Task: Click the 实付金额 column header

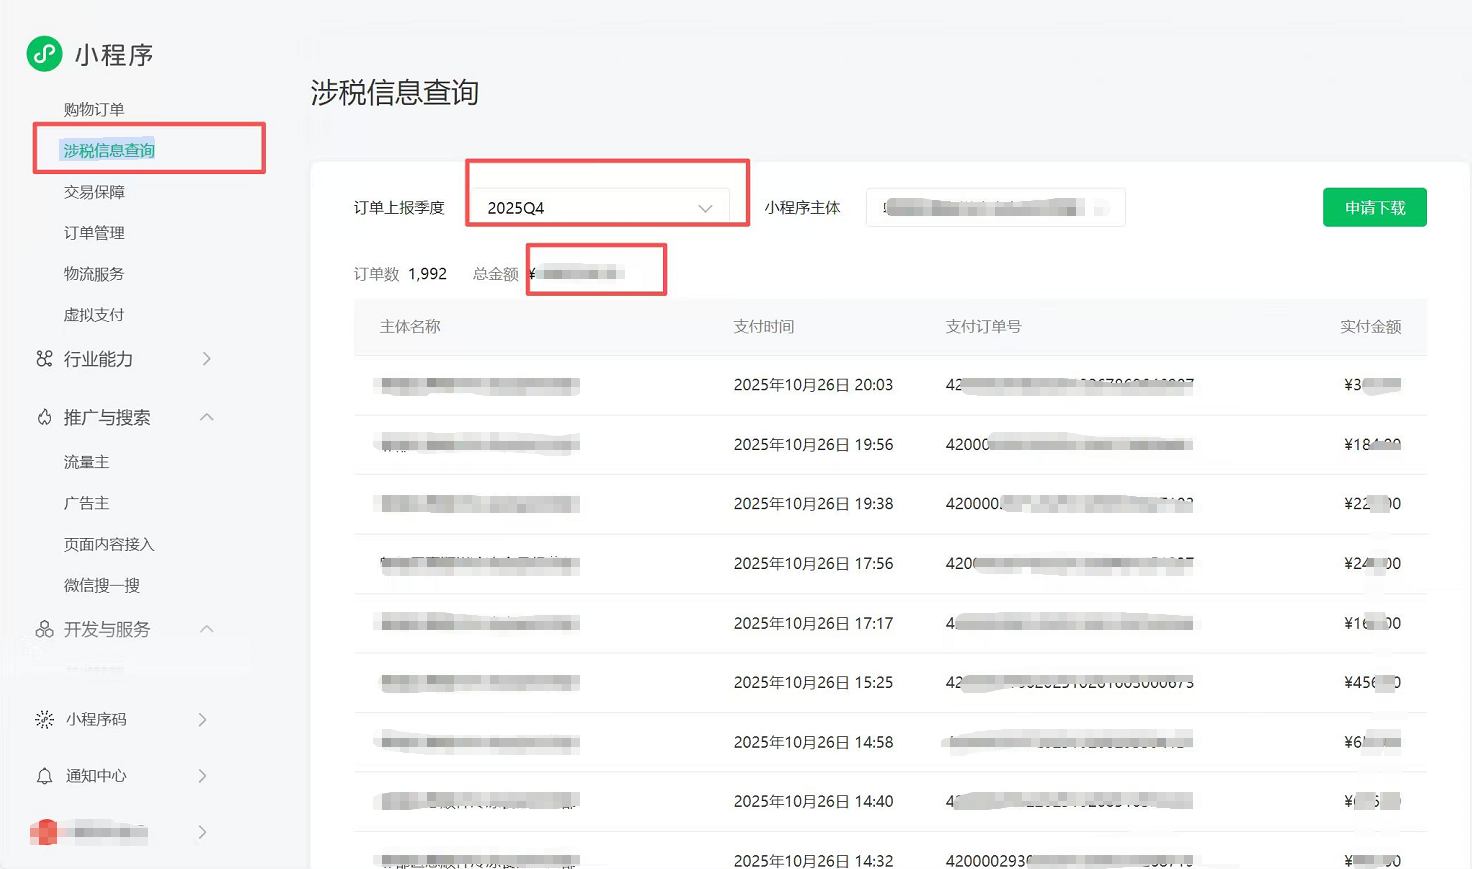Action: point(1371,327)
